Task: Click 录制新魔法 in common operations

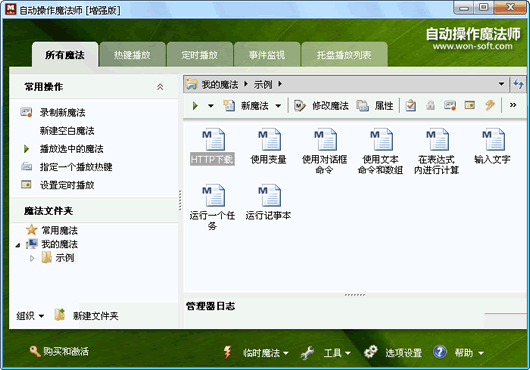Action: (63, 113)
